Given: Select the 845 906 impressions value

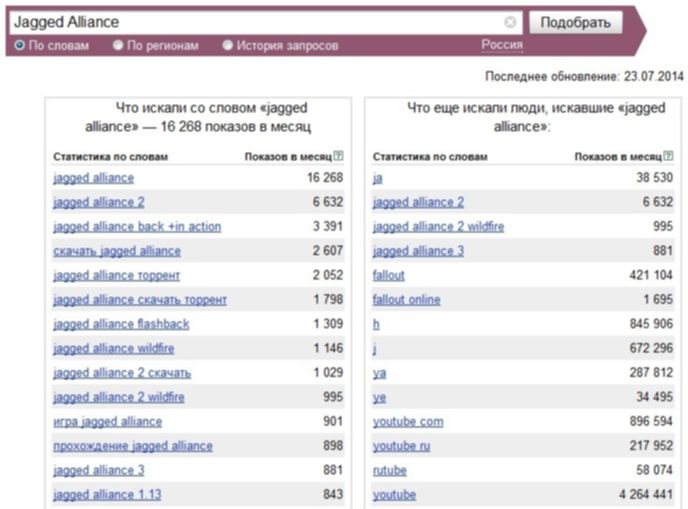Looking at the screenshot, I should click(x=651, y=324).
